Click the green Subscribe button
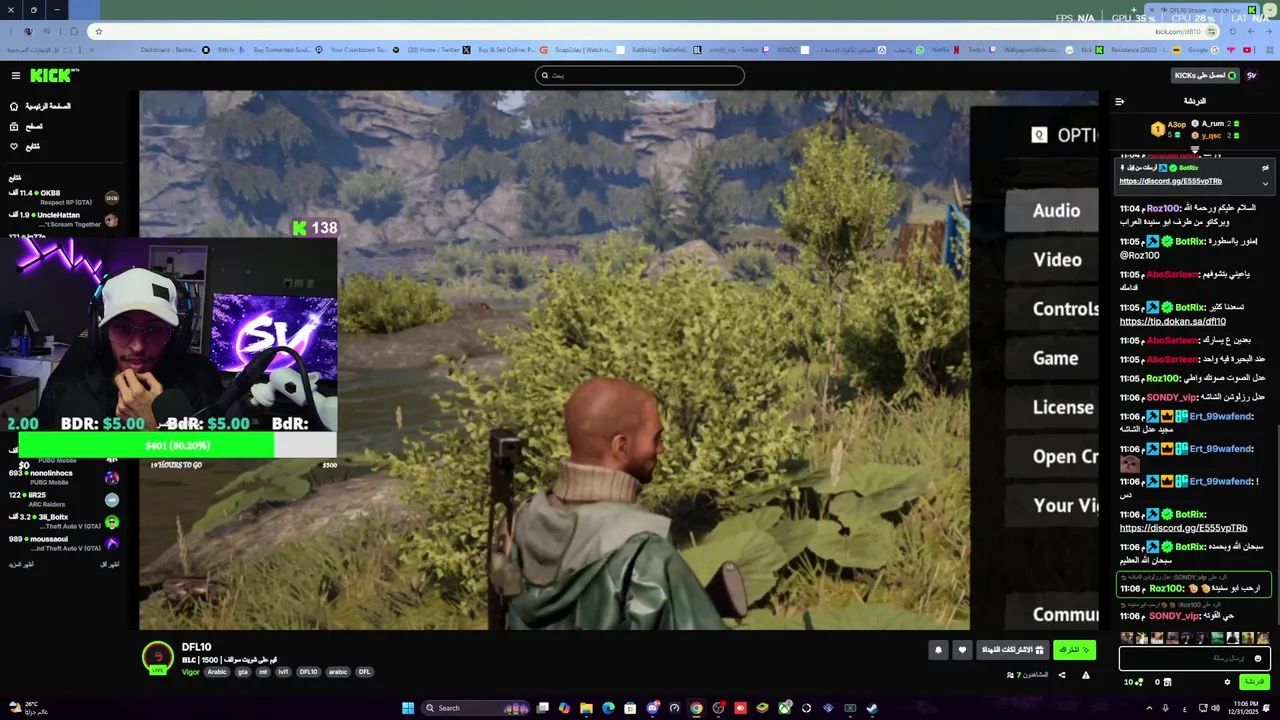 click(1074, 650)
